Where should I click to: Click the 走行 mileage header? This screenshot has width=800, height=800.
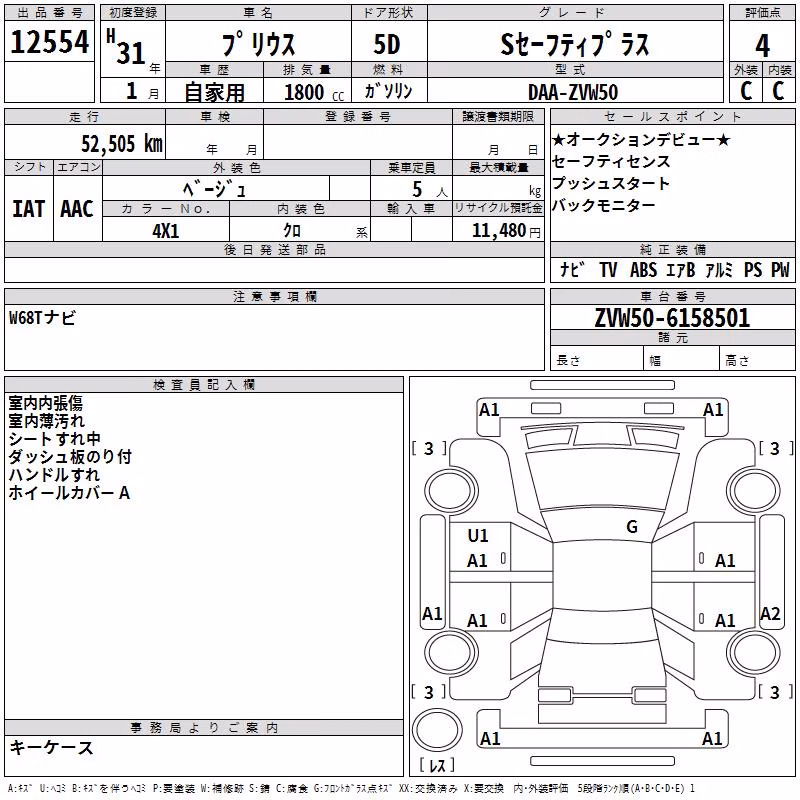(x=85, y=117)
